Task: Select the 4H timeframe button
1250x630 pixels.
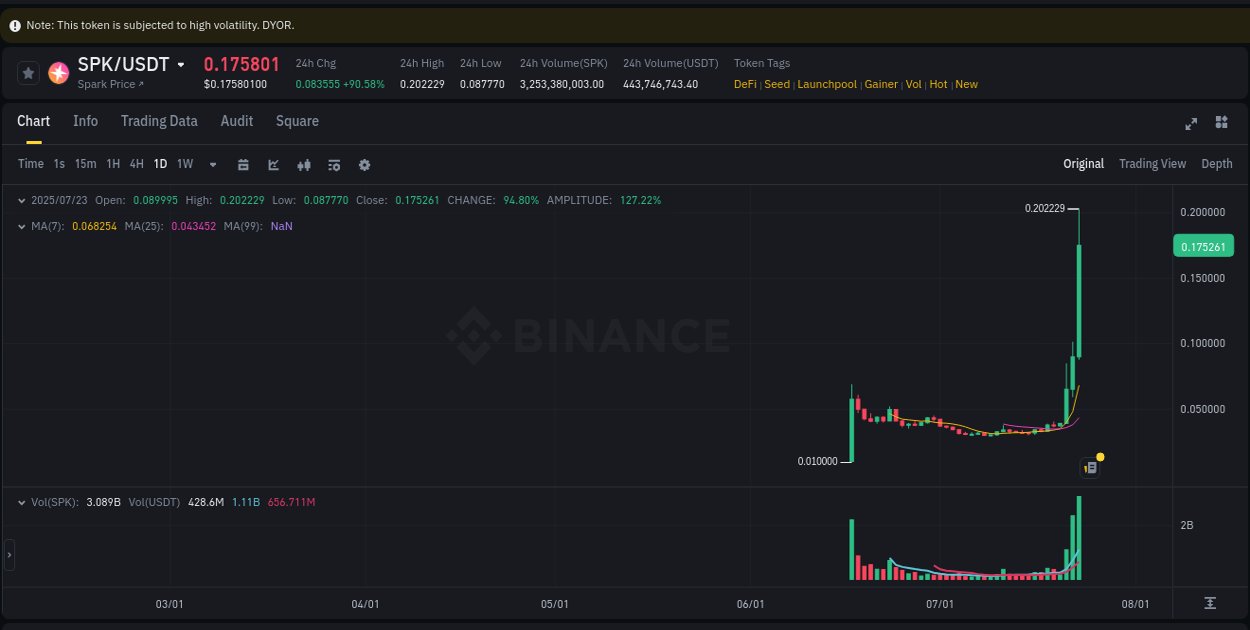Action: point(136,163)
